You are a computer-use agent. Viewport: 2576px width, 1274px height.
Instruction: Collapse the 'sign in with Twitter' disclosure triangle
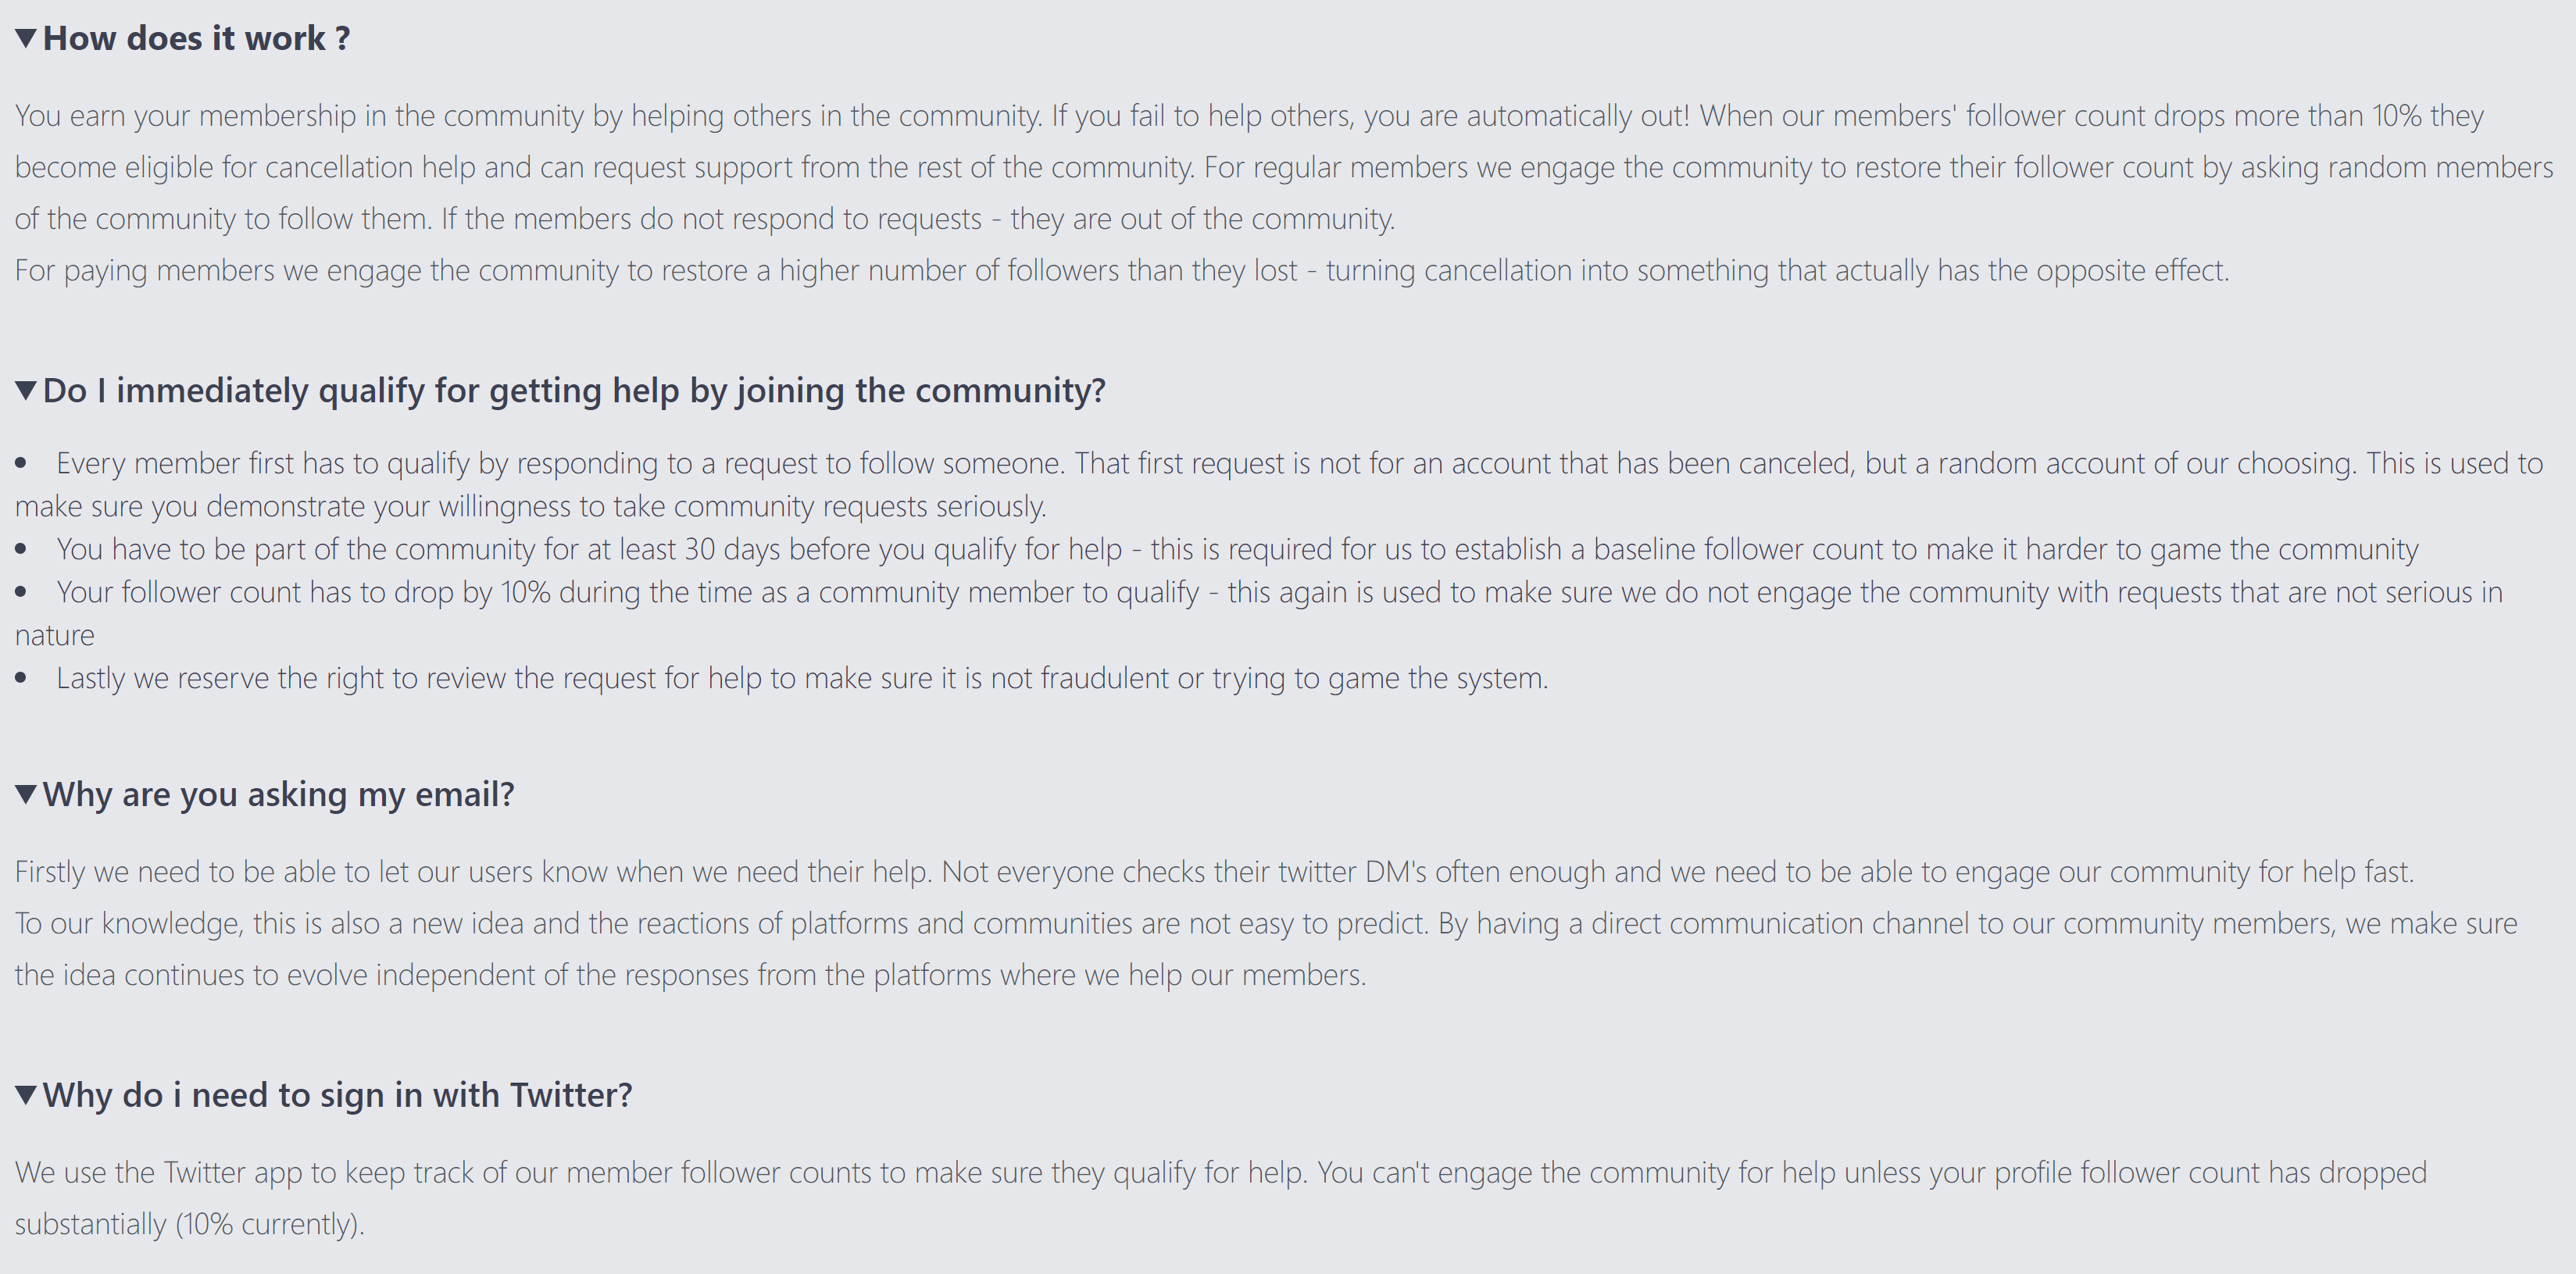tap(27, 1095)
